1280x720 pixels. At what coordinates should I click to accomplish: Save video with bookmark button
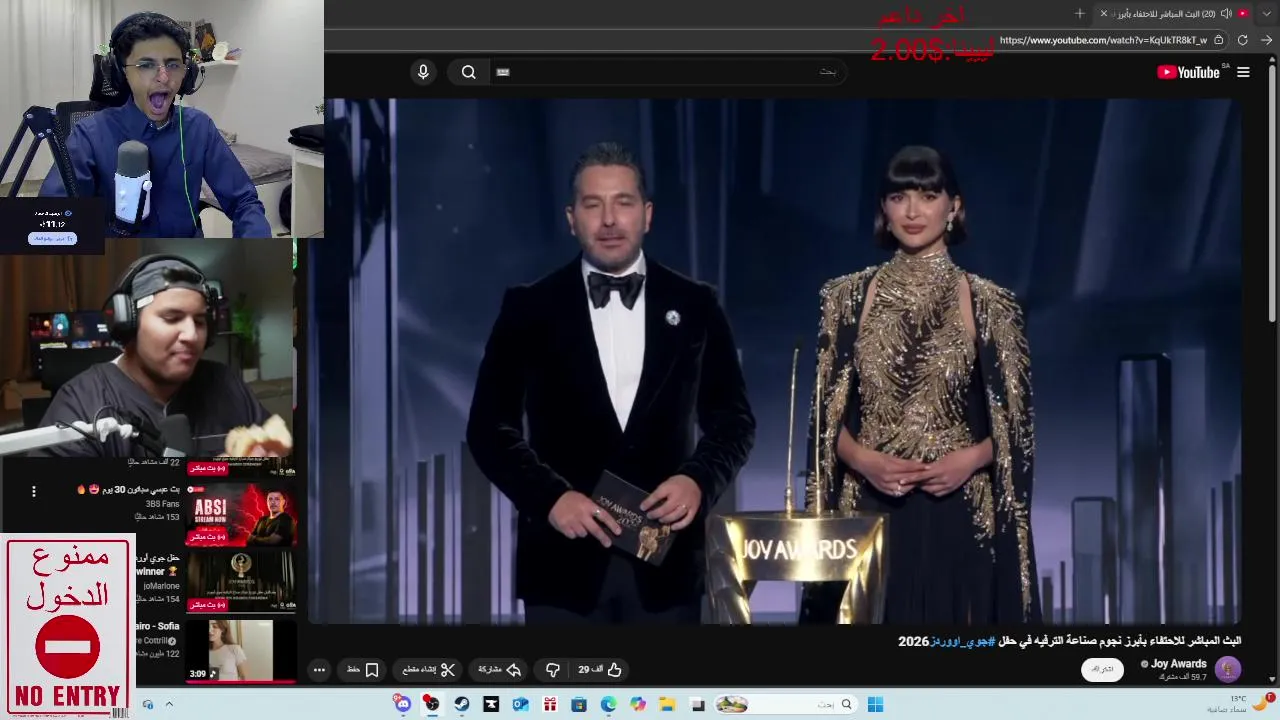coord(363,670)
